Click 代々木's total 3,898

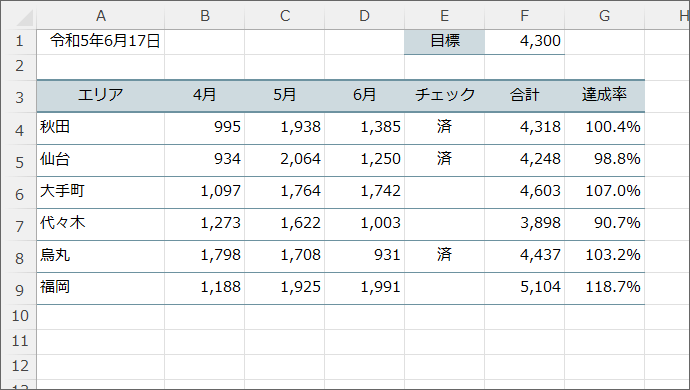coord(525,224)
